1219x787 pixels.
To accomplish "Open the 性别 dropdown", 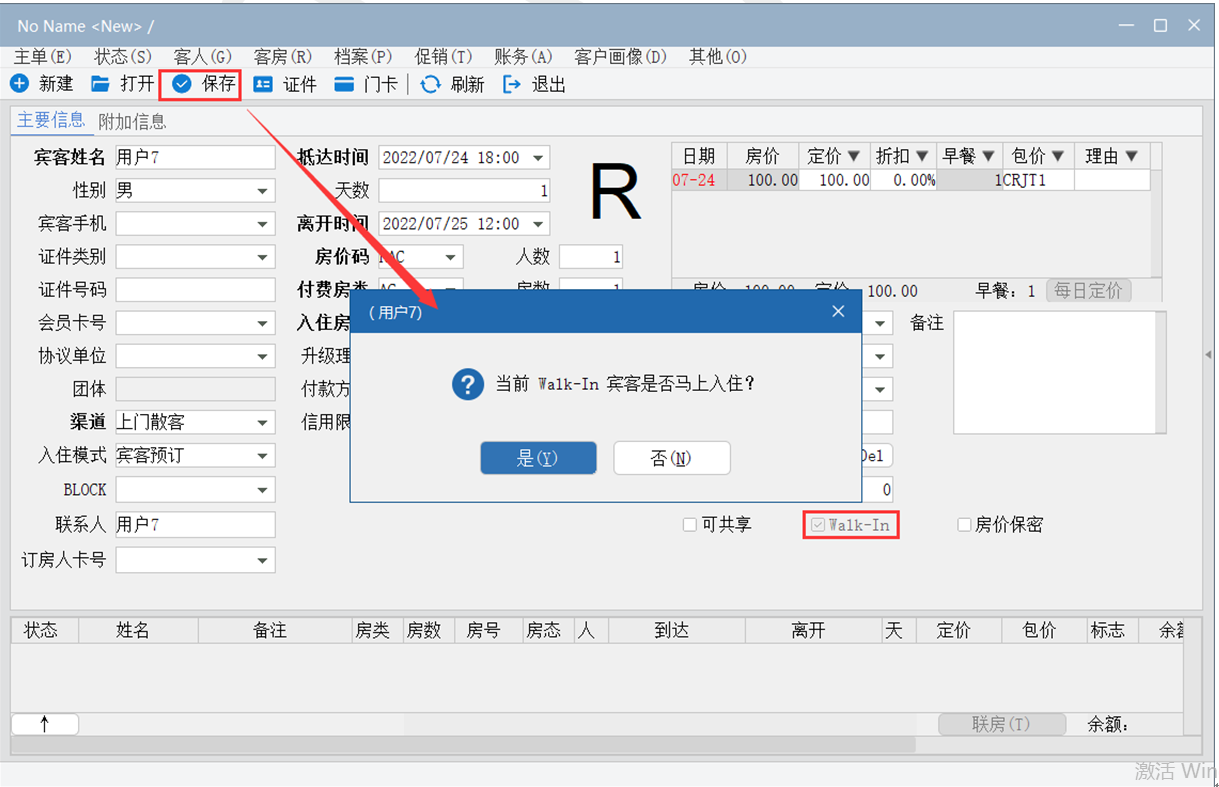I will pyautogui.click(x=263, y=190).
